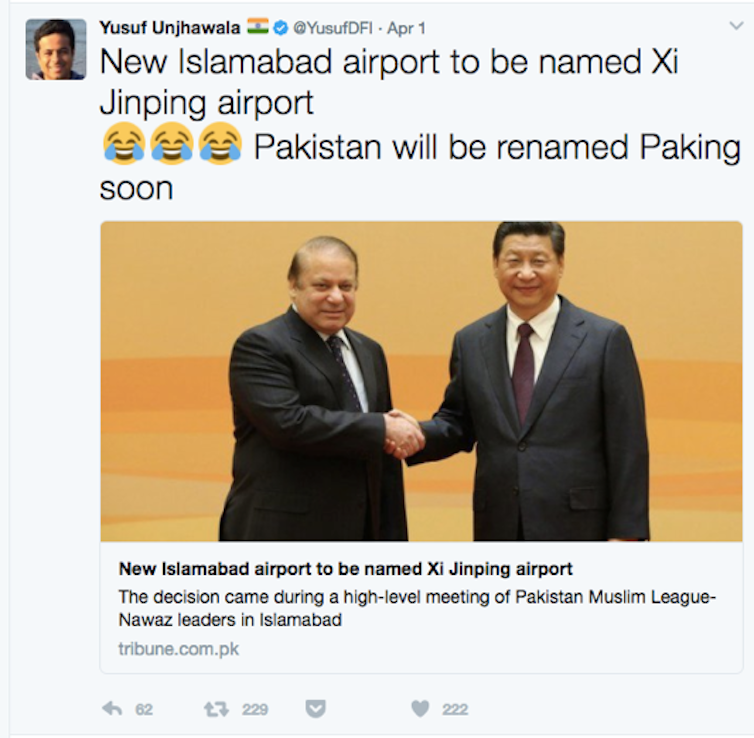View the 62 replies count

(x=144, y=710)
